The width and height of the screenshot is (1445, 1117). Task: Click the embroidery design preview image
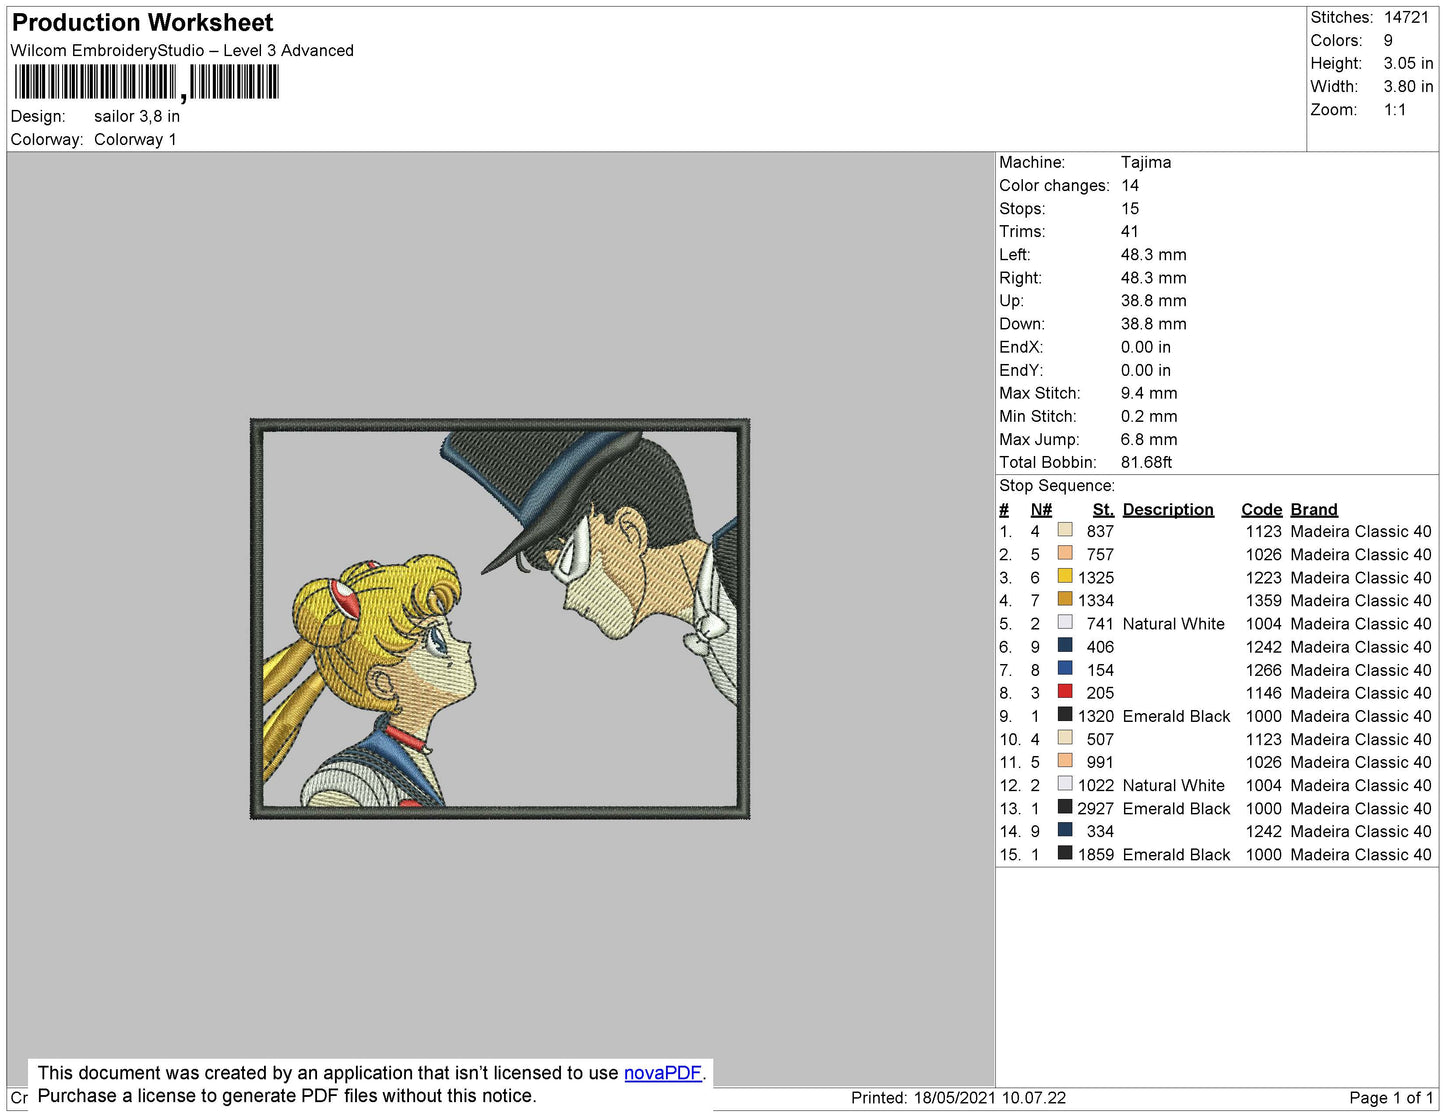500,619
